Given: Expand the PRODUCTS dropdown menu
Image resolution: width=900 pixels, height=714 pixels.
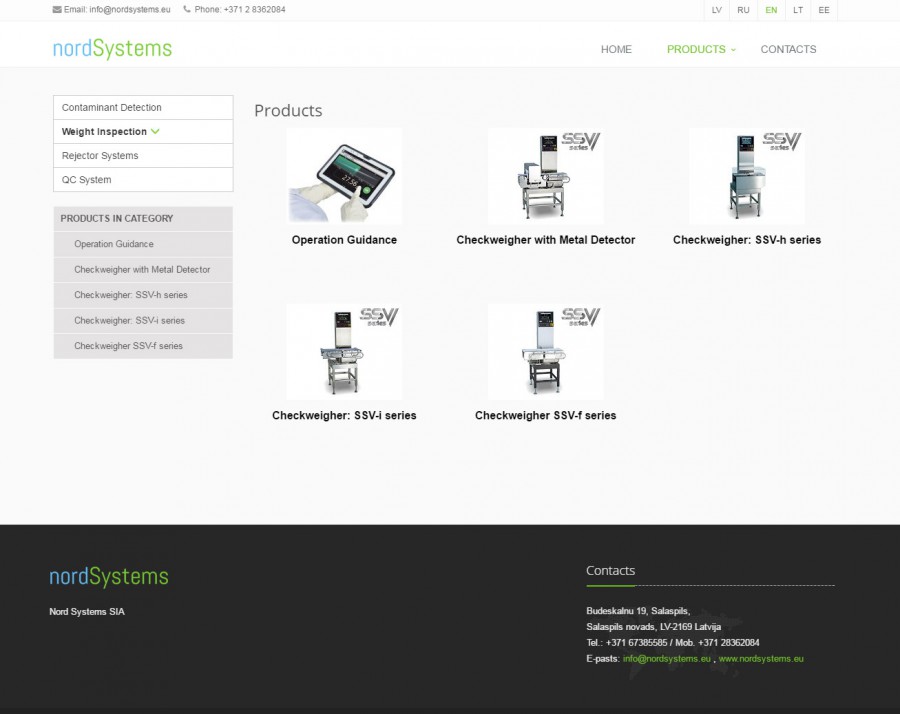Looking at the screenshot, I should pos(700,49).
